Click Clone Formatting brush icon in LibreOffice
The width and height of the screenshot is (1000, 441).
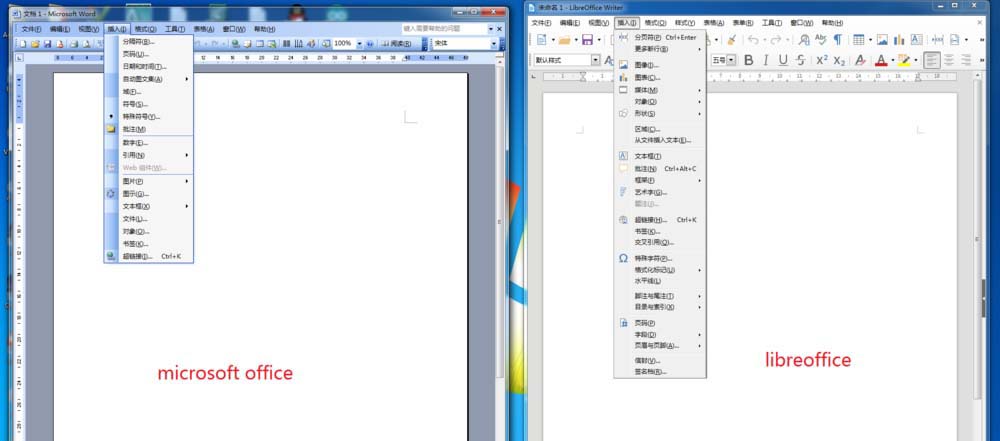[732, 40]
